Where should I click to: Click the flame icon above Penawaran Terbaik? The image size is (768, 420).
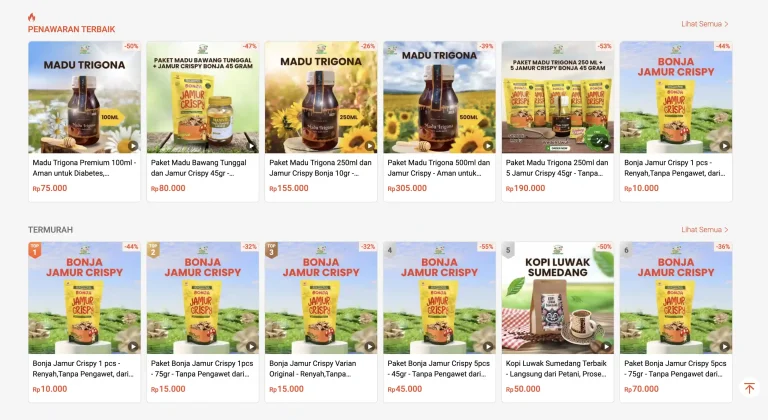coord(32,17)
